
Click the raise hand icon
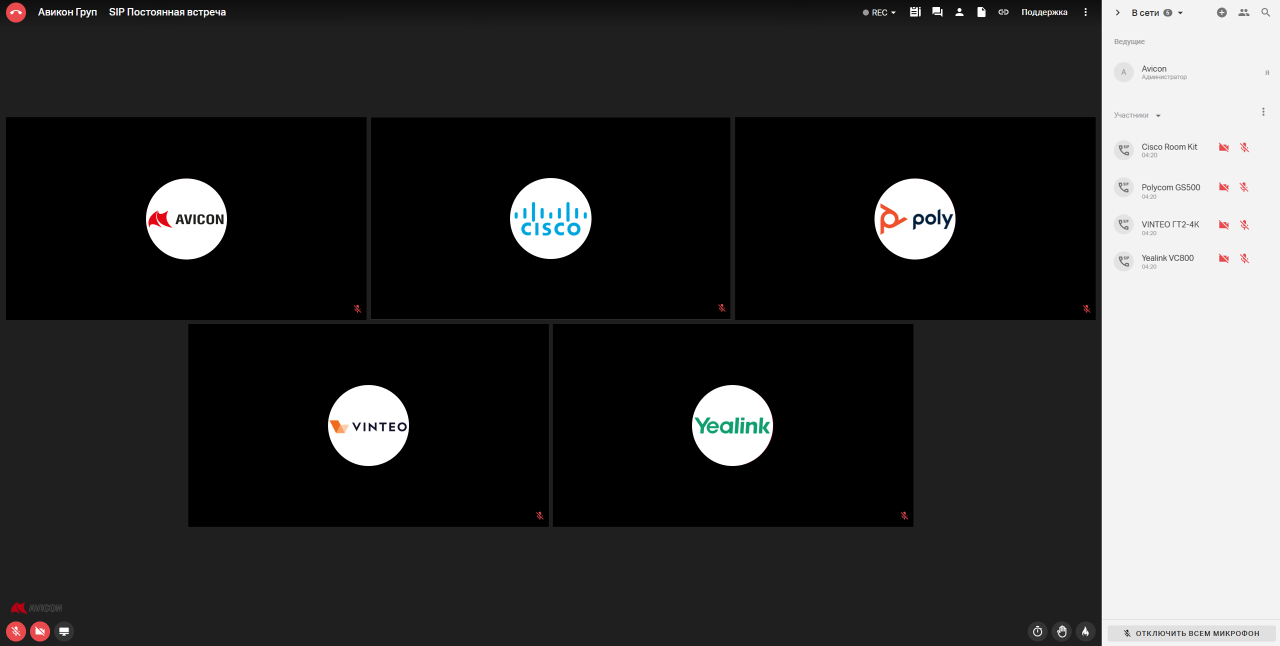[x=1061, y=631]
